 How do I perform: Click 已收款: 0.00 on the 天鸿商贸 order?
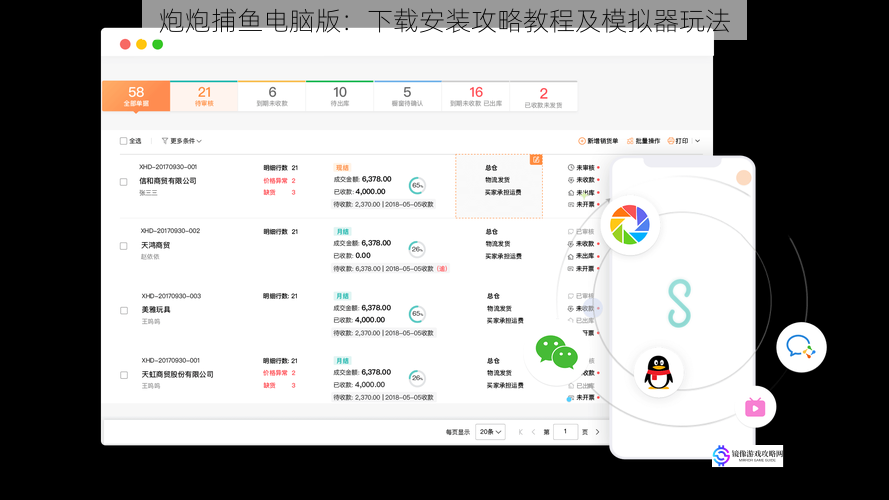pos(352,256)
